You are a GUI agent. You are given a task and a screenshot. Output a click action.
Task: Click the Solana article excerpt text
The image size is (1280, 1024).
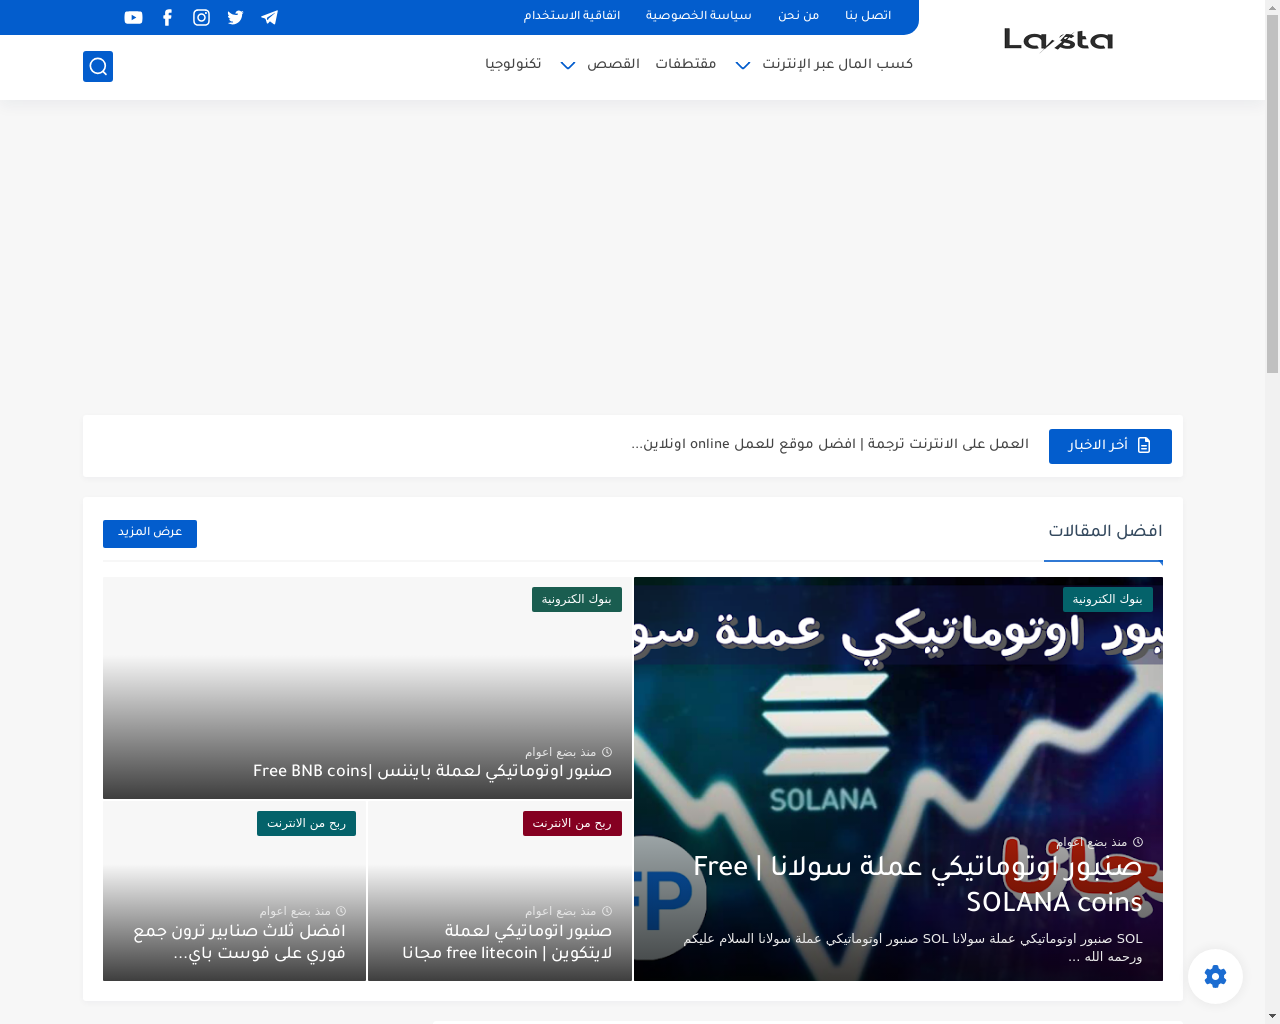point(912,948)
